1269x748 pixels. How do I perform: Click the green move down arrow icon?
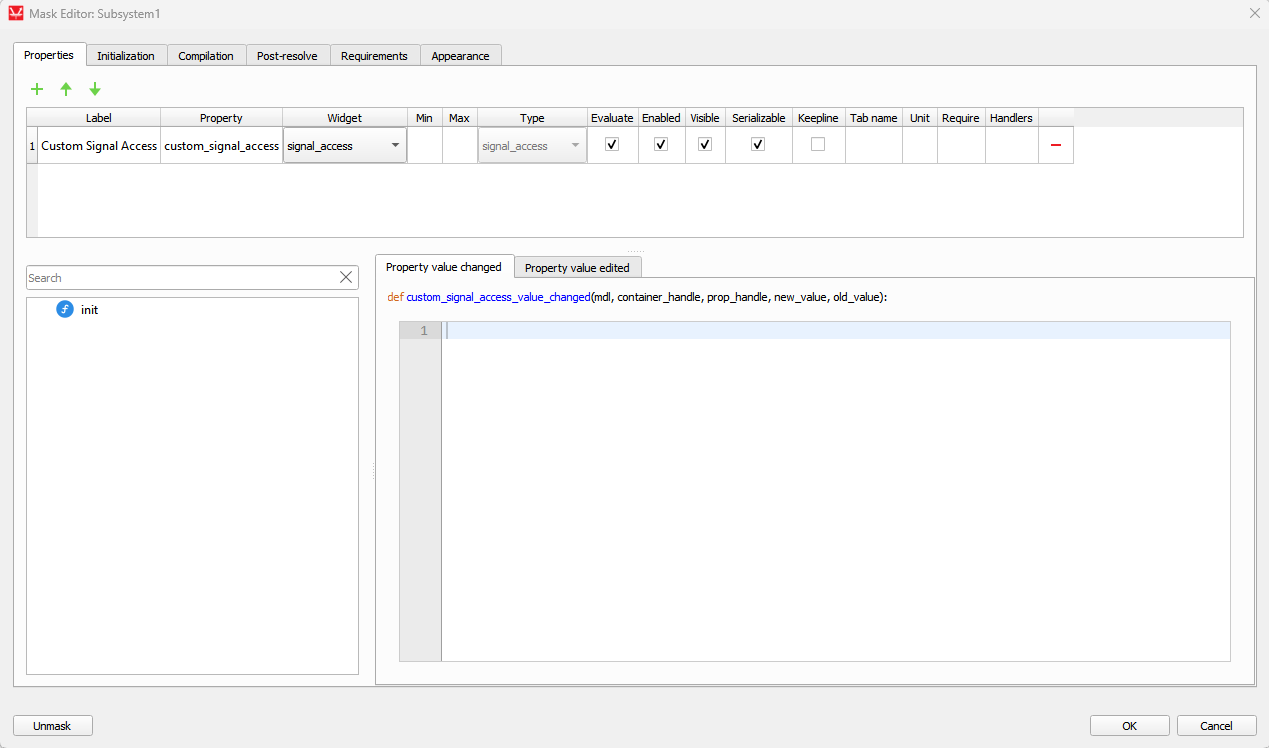[95, 89]
